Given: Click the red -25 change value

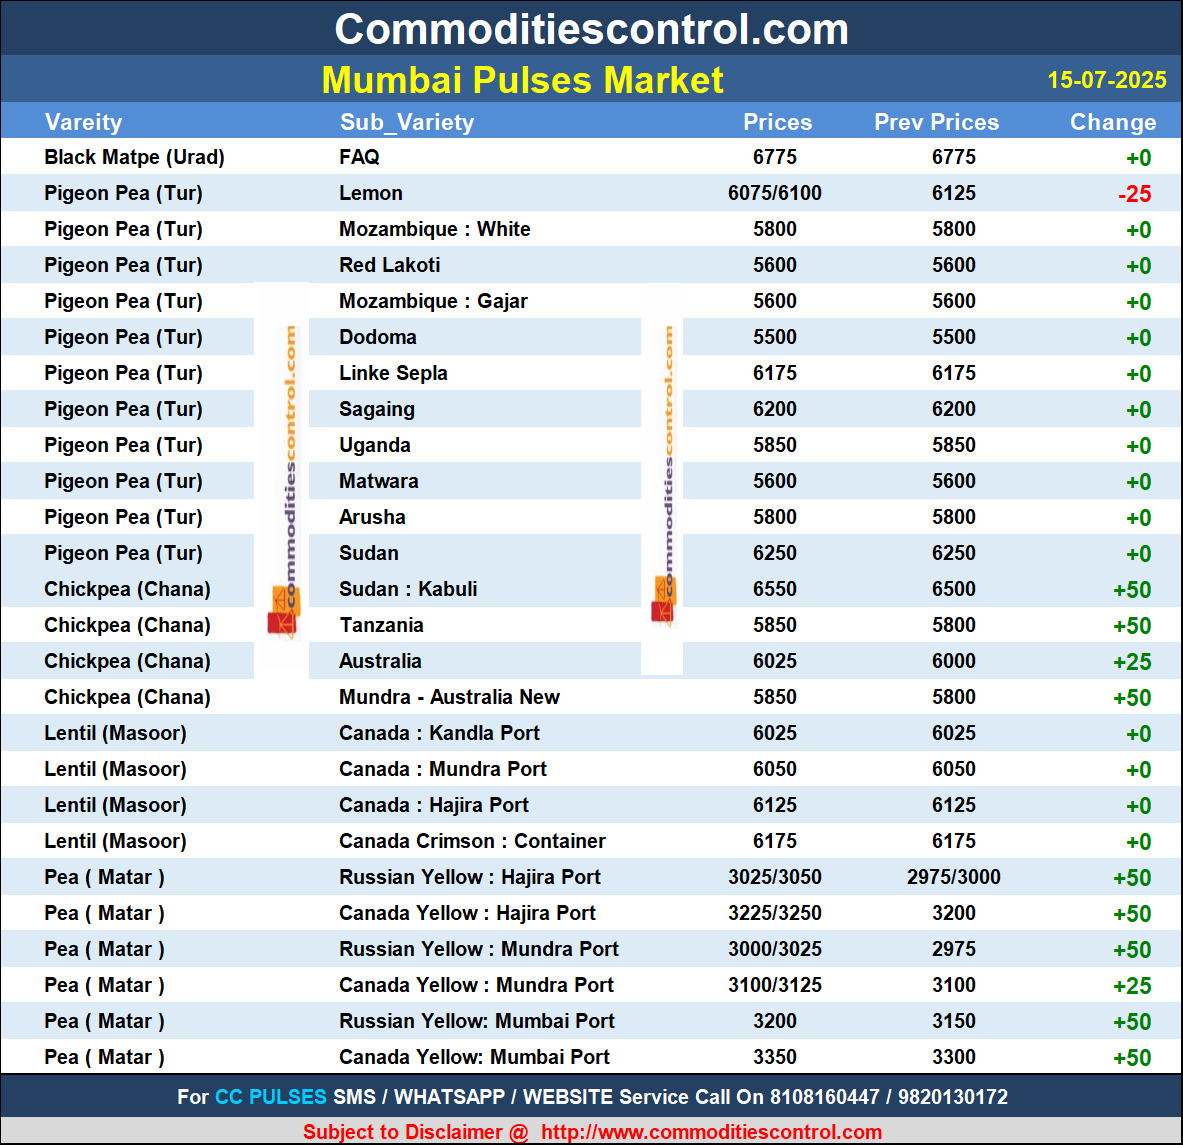Looking at the screenshot, I should [1134, 194].
